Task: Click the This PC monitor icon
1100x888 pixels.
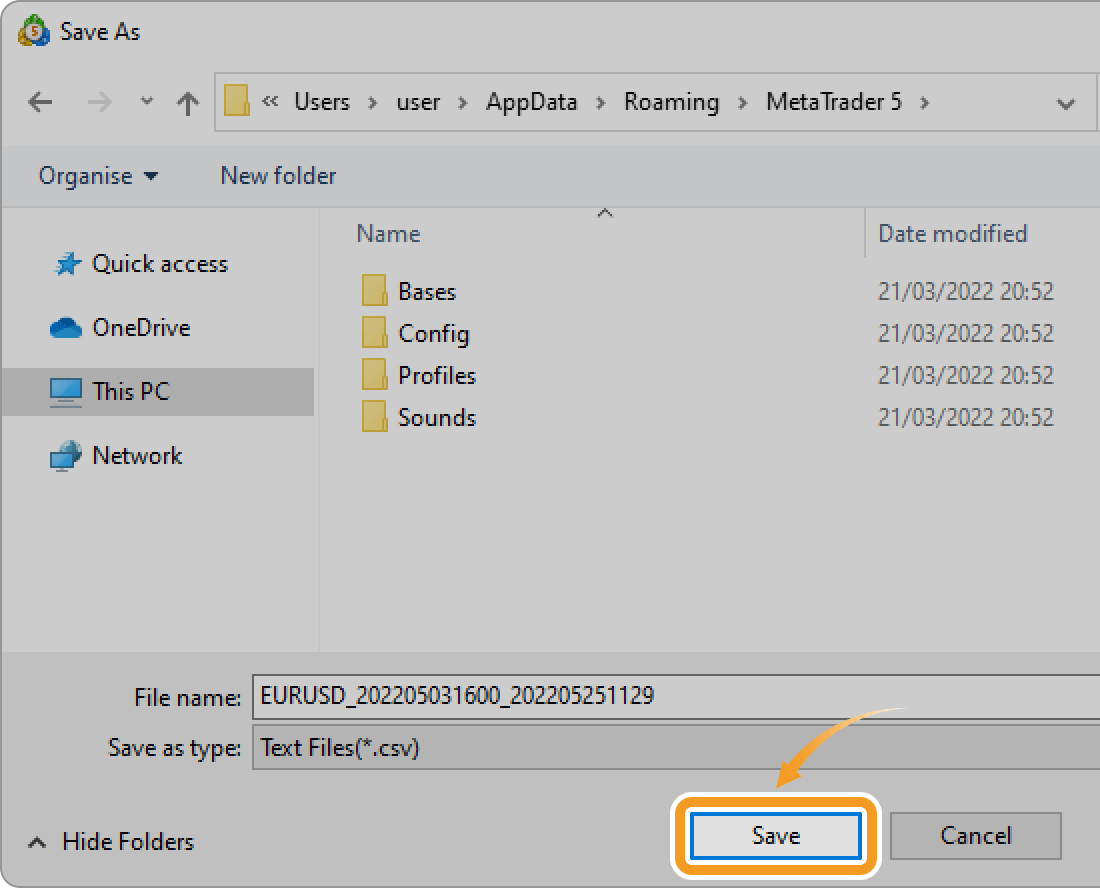Action: [x=66, y=392]
